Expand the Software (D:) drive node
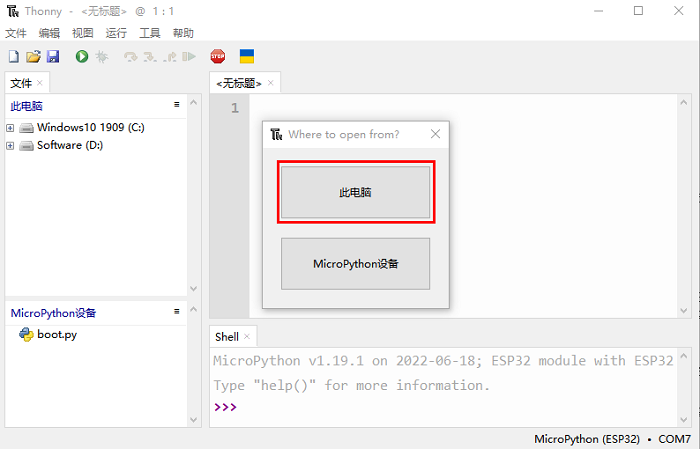700x449 pixels. point(10,146)
